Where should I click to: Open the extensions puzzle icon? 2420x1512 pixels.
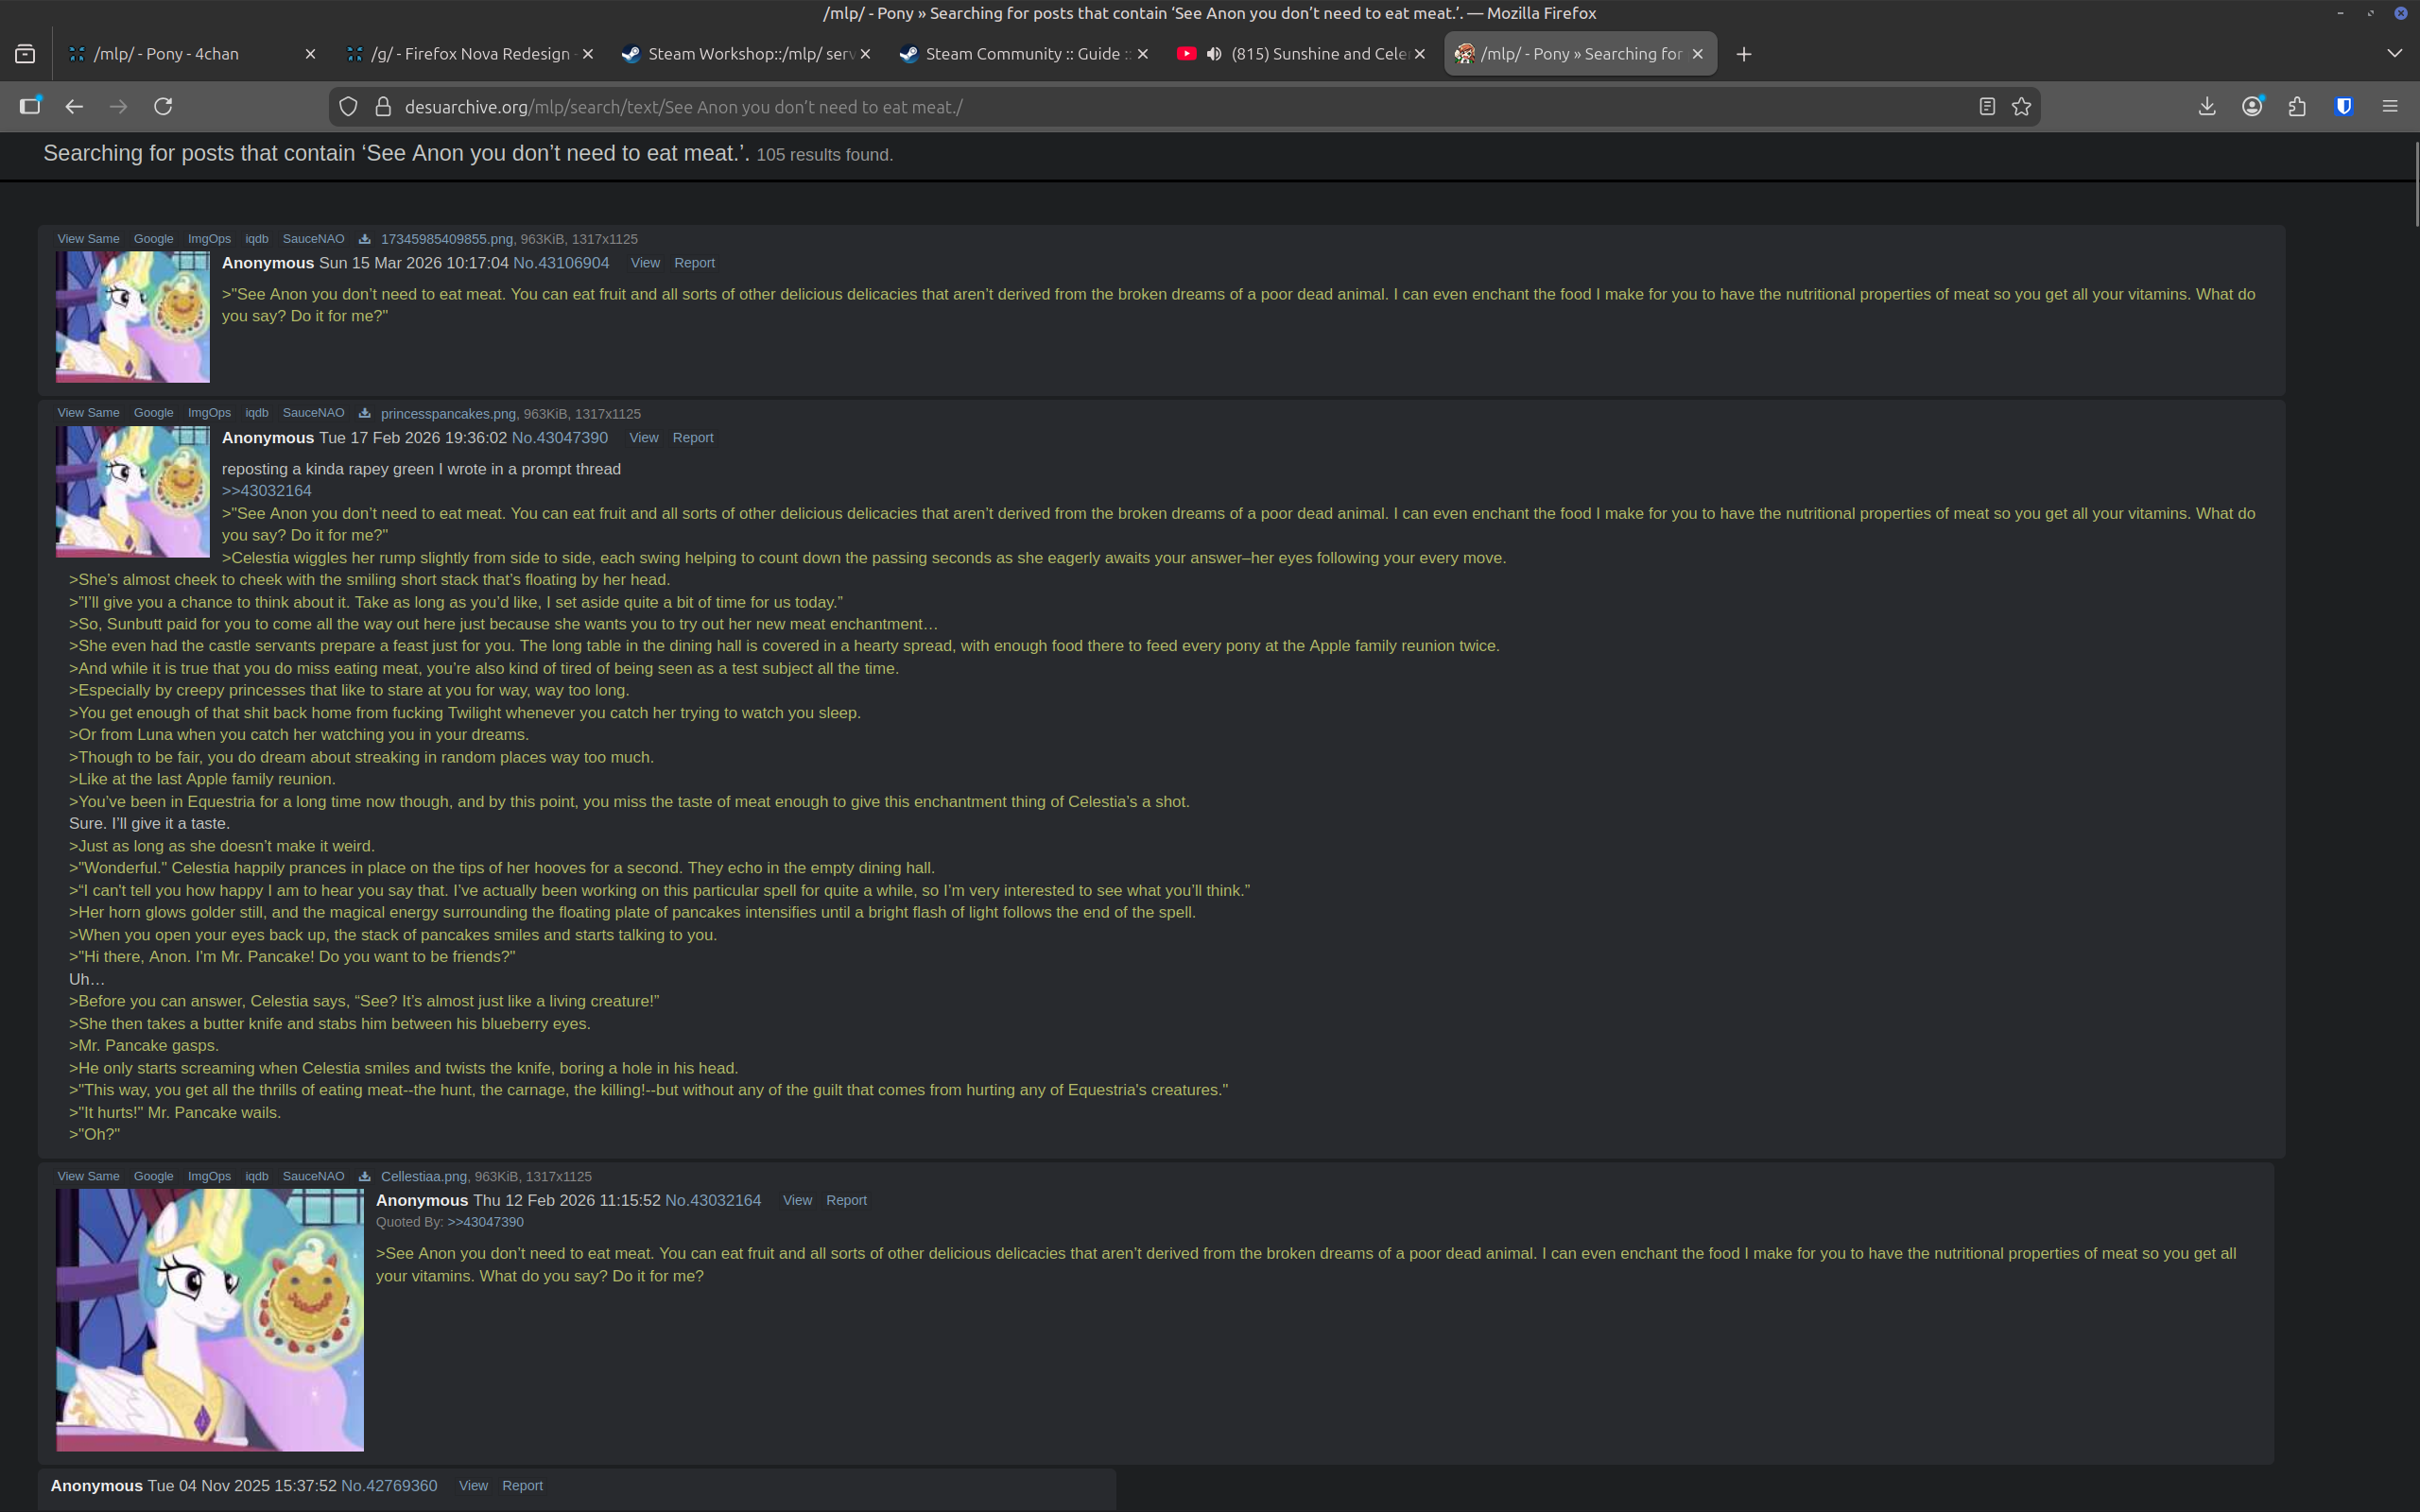tap(2297, 106)
